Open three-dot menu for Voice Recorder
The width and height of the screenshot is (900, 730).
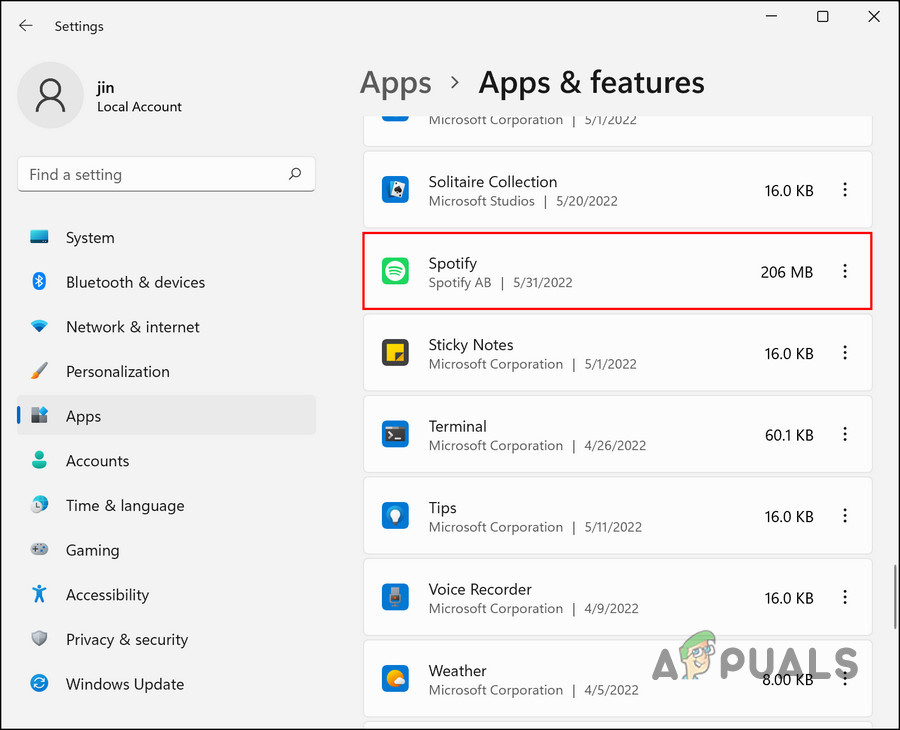(x=845, y=597)
